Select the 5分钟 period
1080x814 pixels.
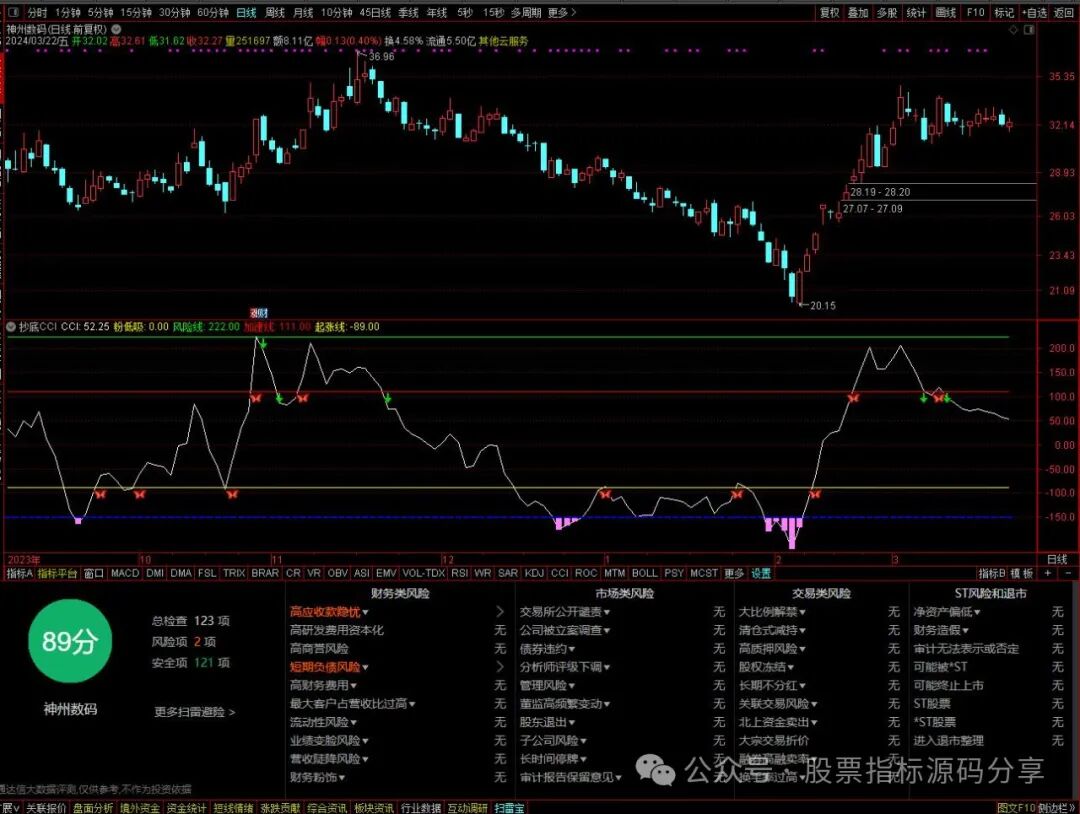point(100,12)
